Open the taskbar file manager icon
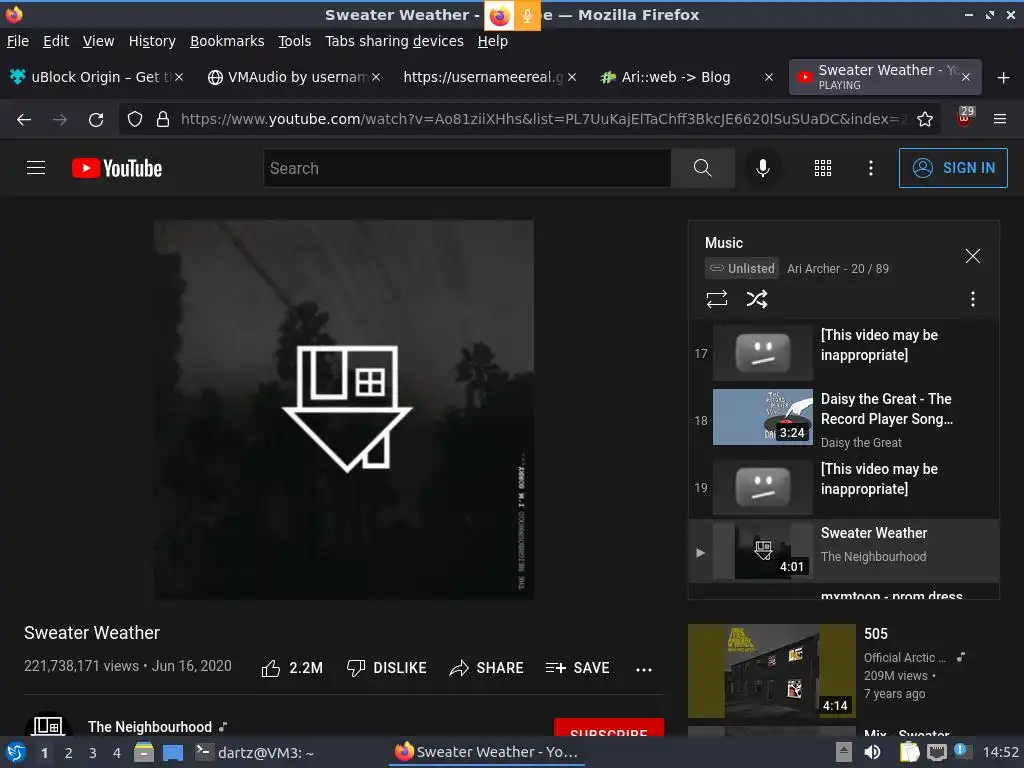 point(144,752)
